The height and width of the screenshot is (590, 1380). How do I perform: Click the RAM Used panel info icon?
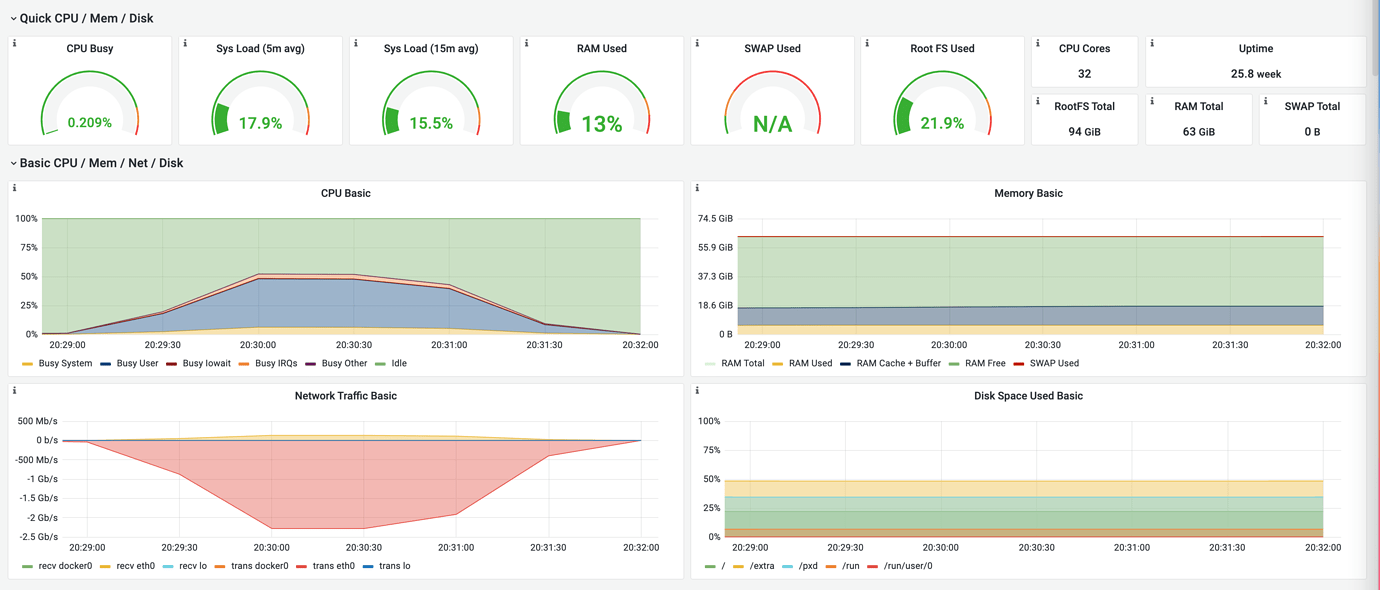click(525, 43)
